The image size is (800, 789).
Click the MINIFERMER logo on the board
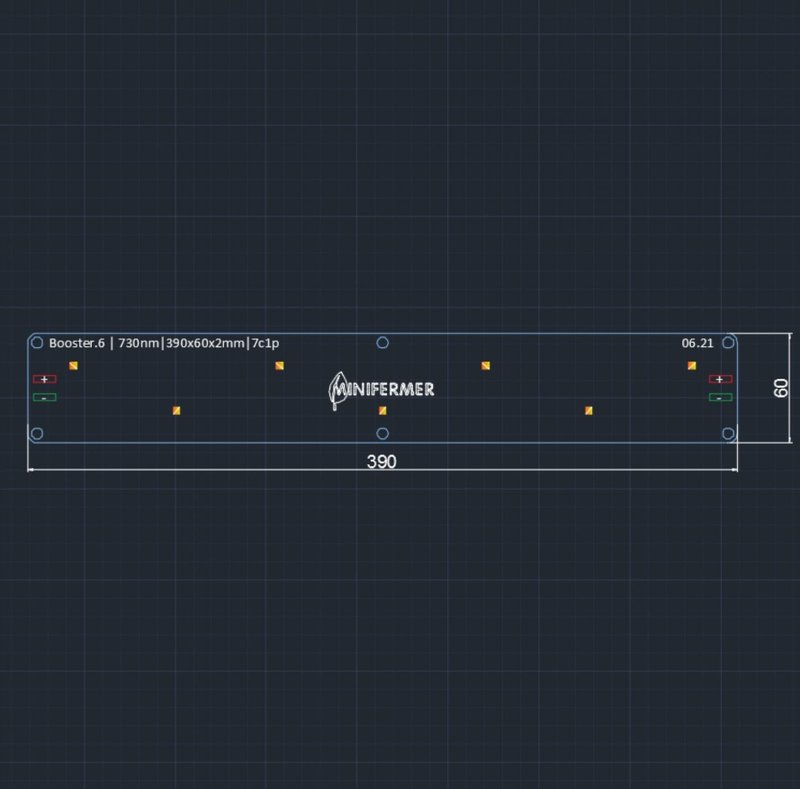381,390
